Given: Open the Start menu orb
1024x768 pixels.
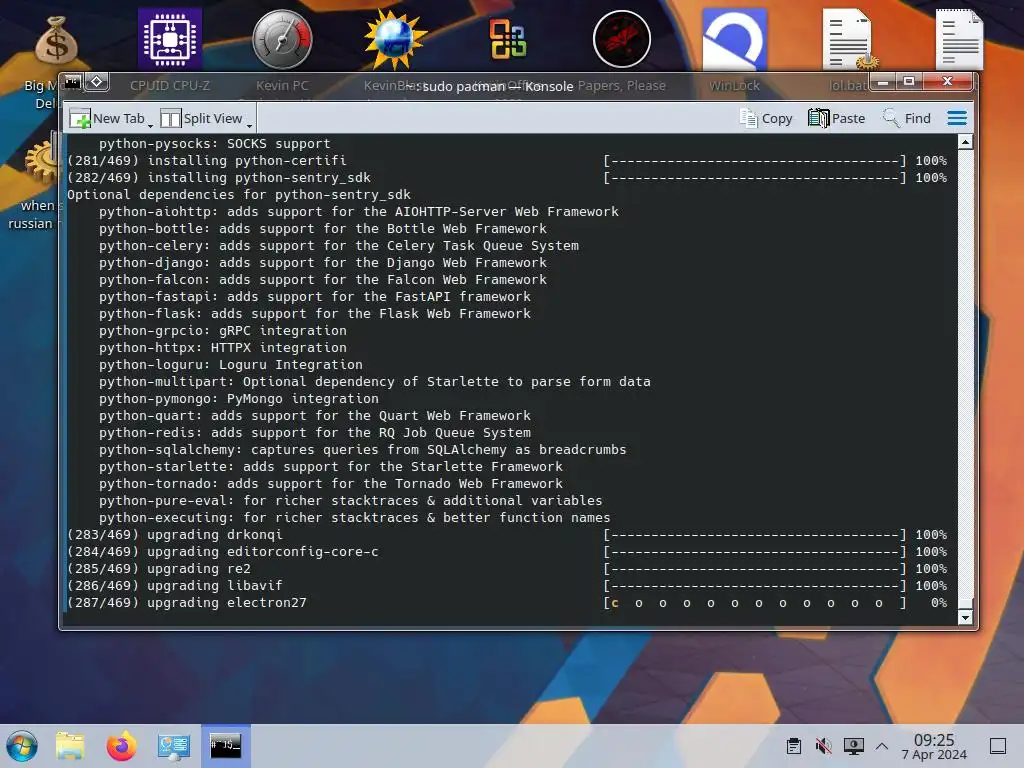Looking at the screenshot, I should 22,746.
